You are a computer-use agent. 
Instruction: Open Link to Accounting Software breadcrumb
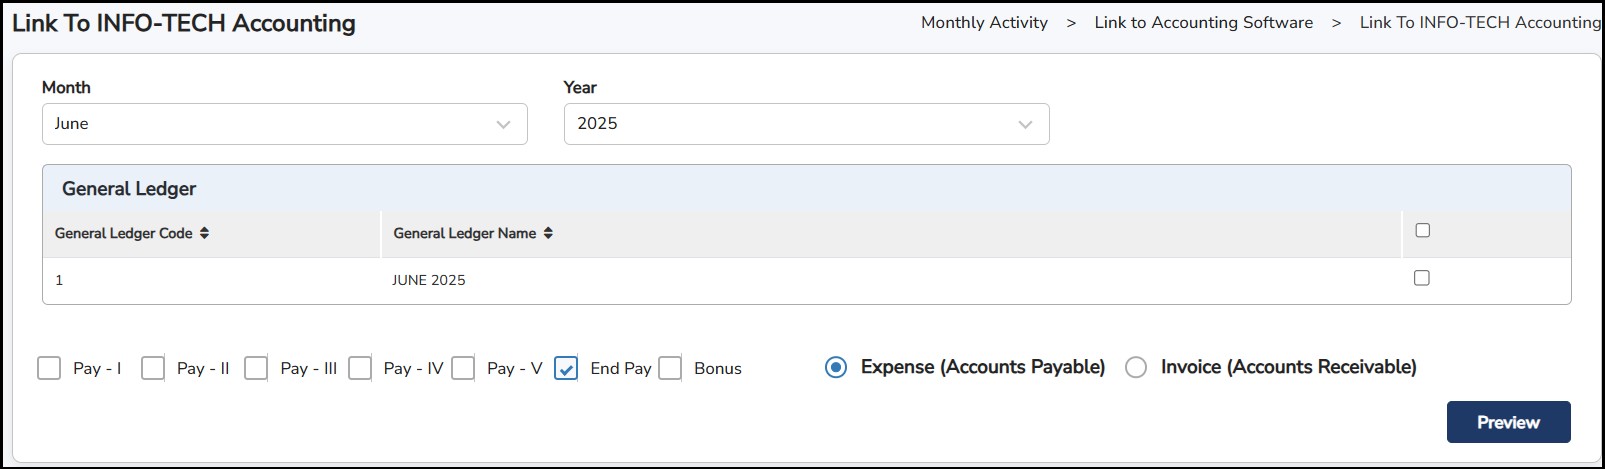1203,23
